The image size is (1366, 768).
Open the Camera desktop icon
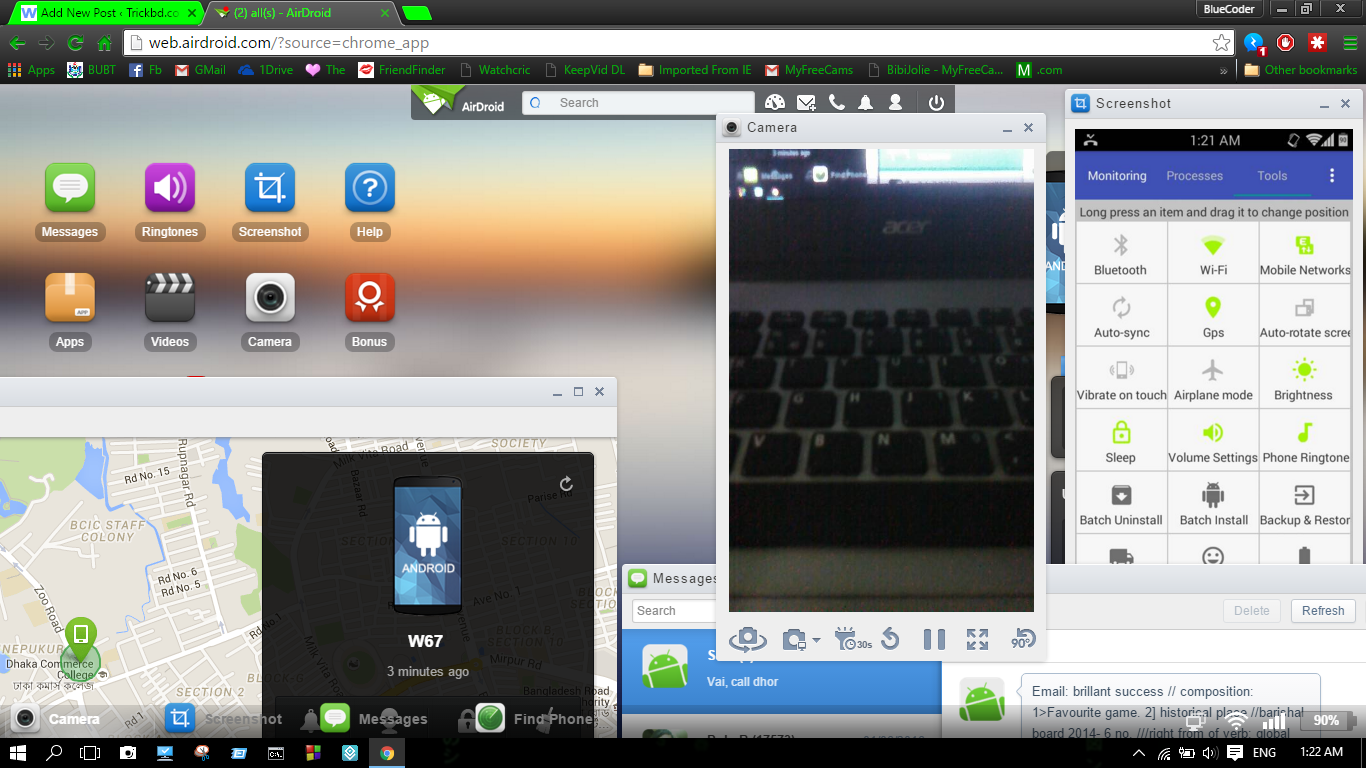pos(270,298)
